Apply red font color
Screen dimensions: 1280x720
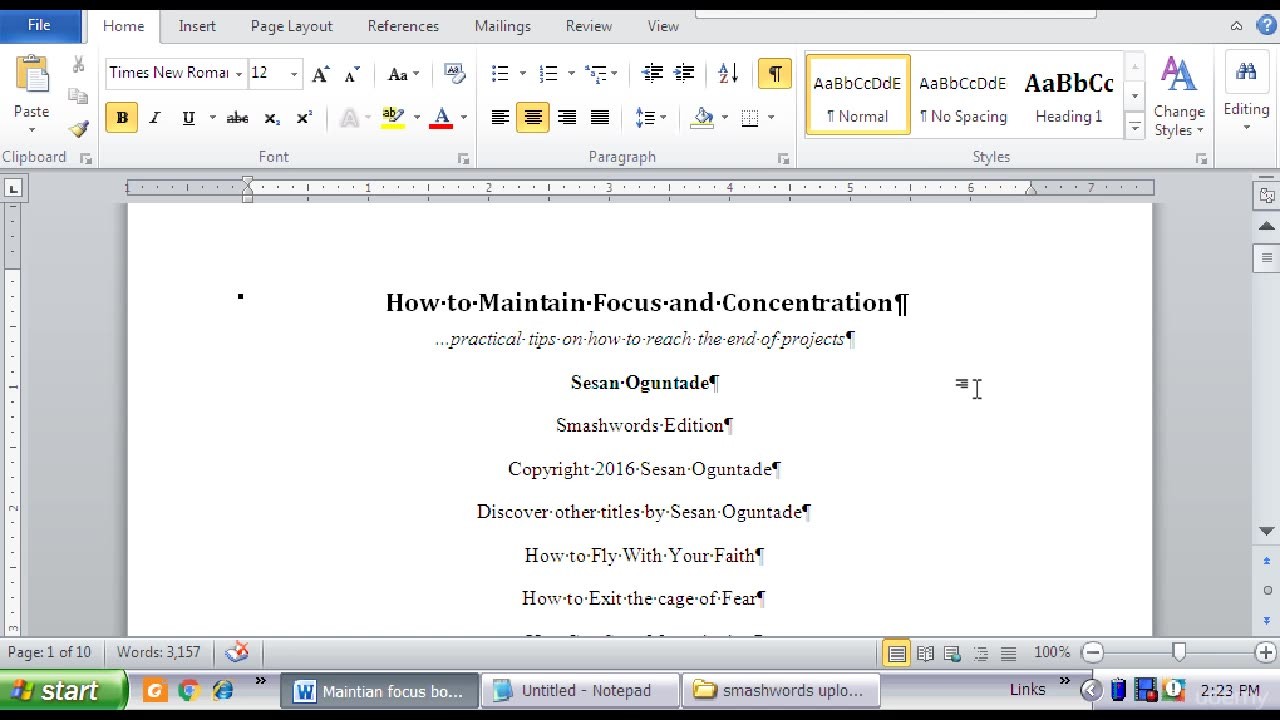coord(441,118)
